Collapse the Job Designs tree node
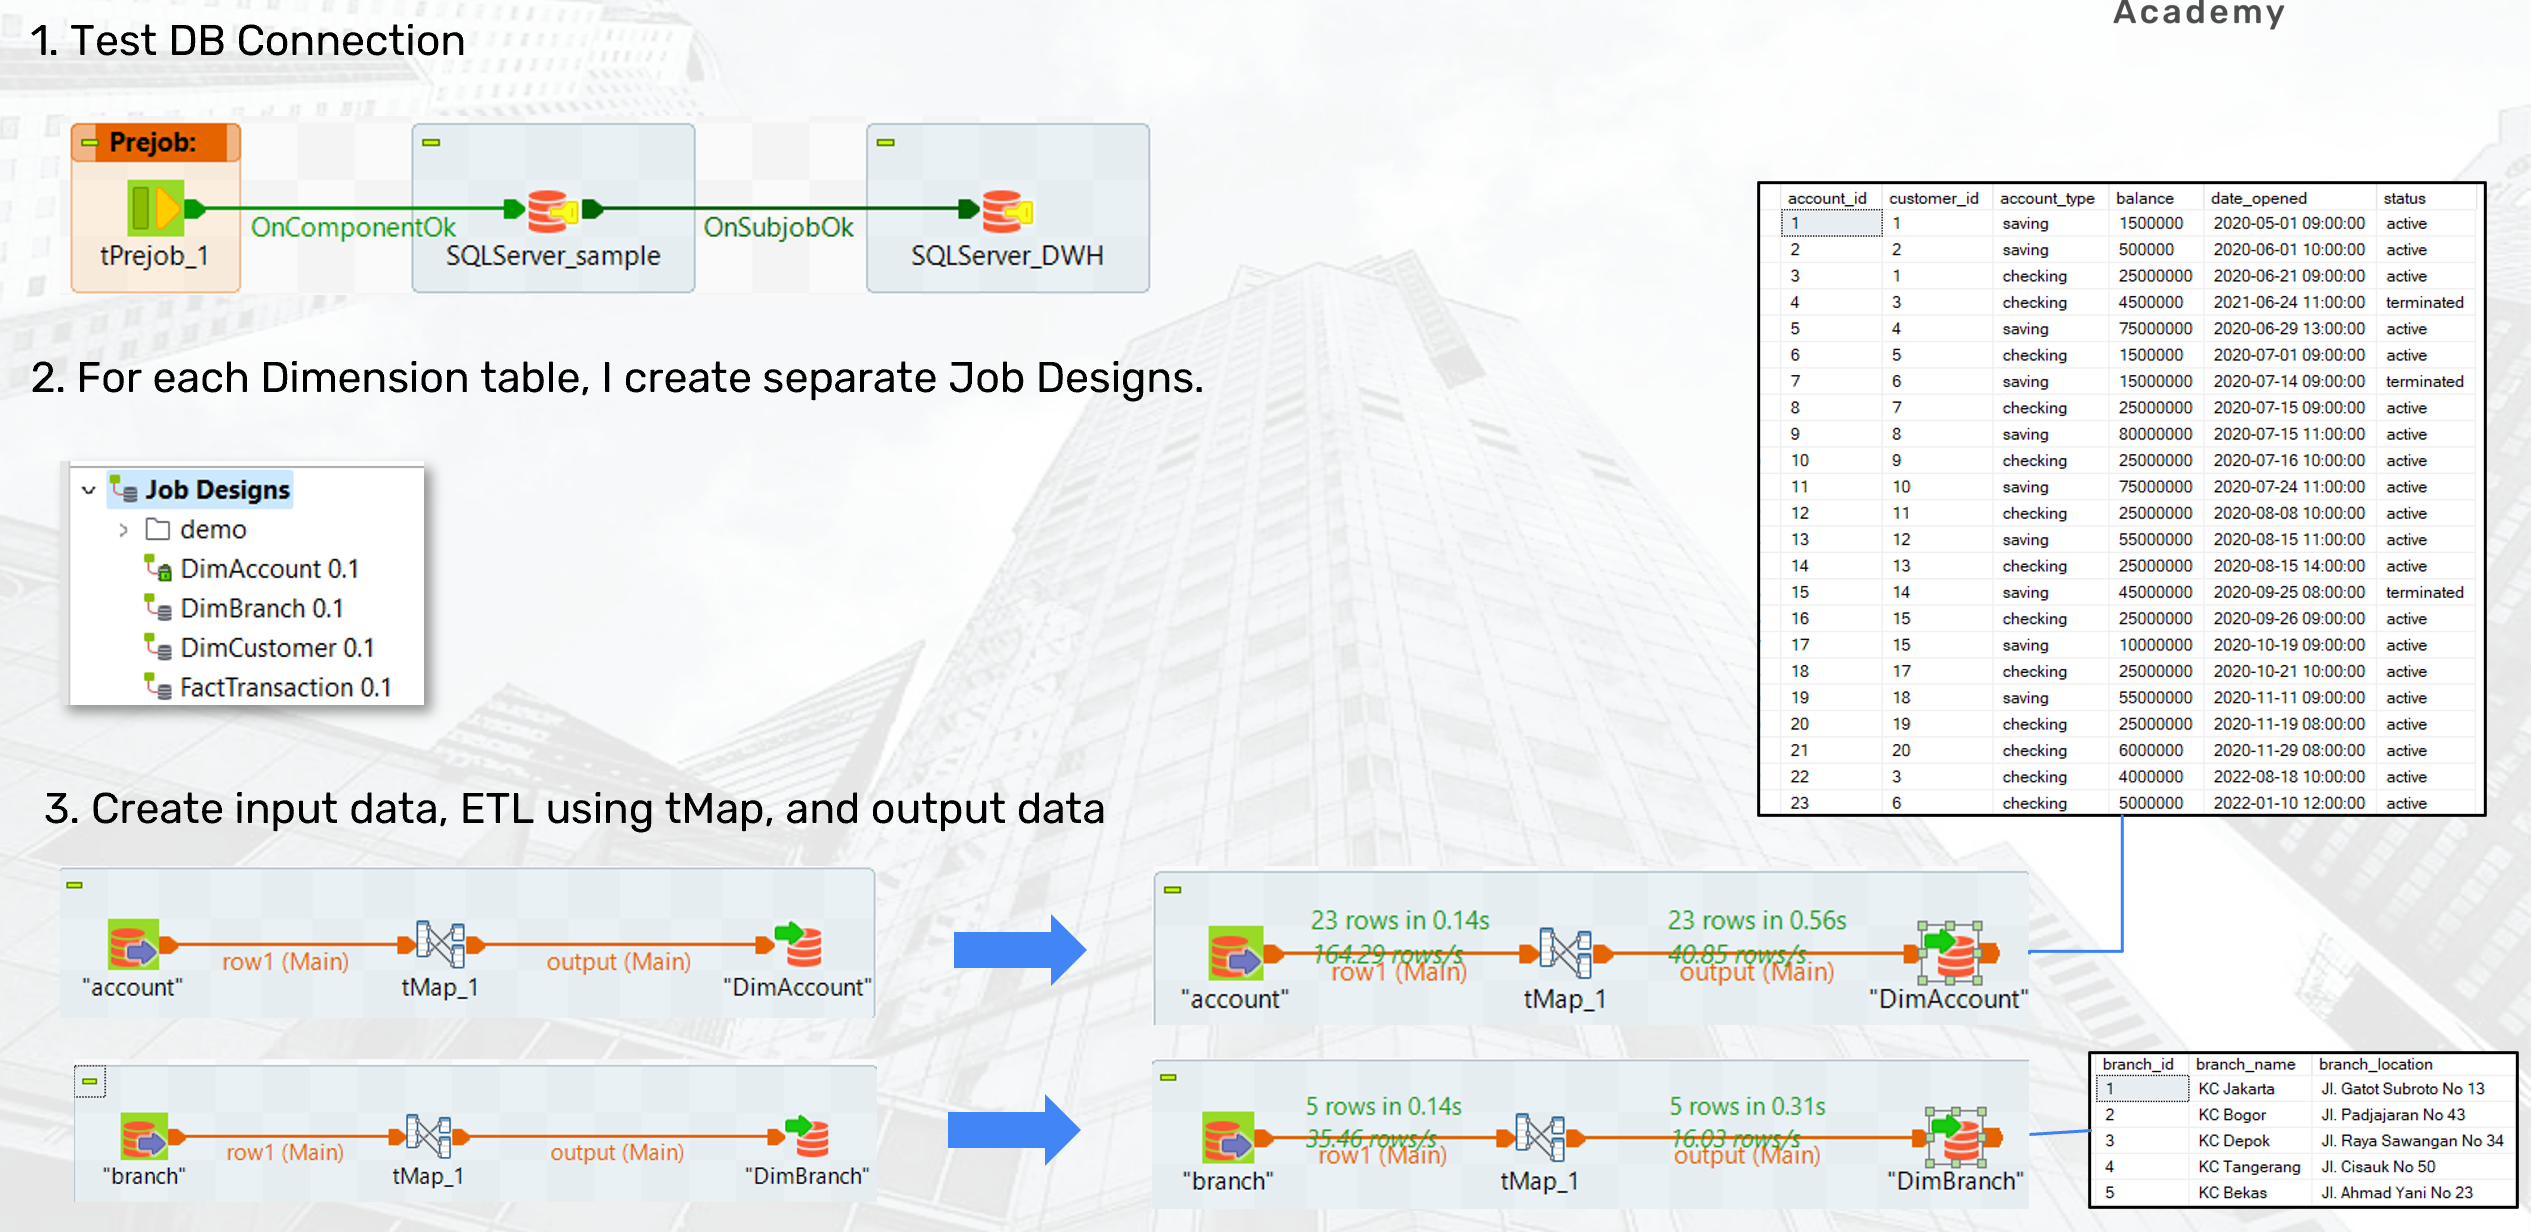This screenshot has width=2531, height=1232. click(88, 490)
